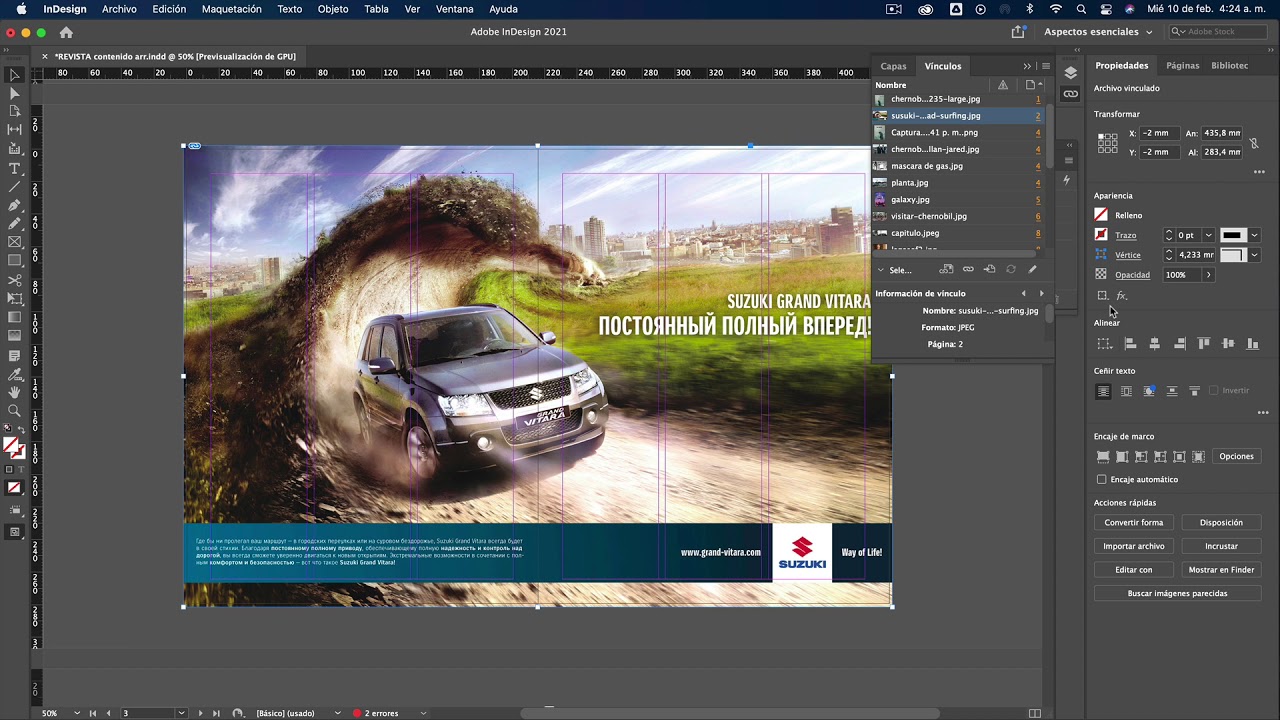Select jump object text wrap option
This screenshot has width=1280, height=720.
[1172, 391]
